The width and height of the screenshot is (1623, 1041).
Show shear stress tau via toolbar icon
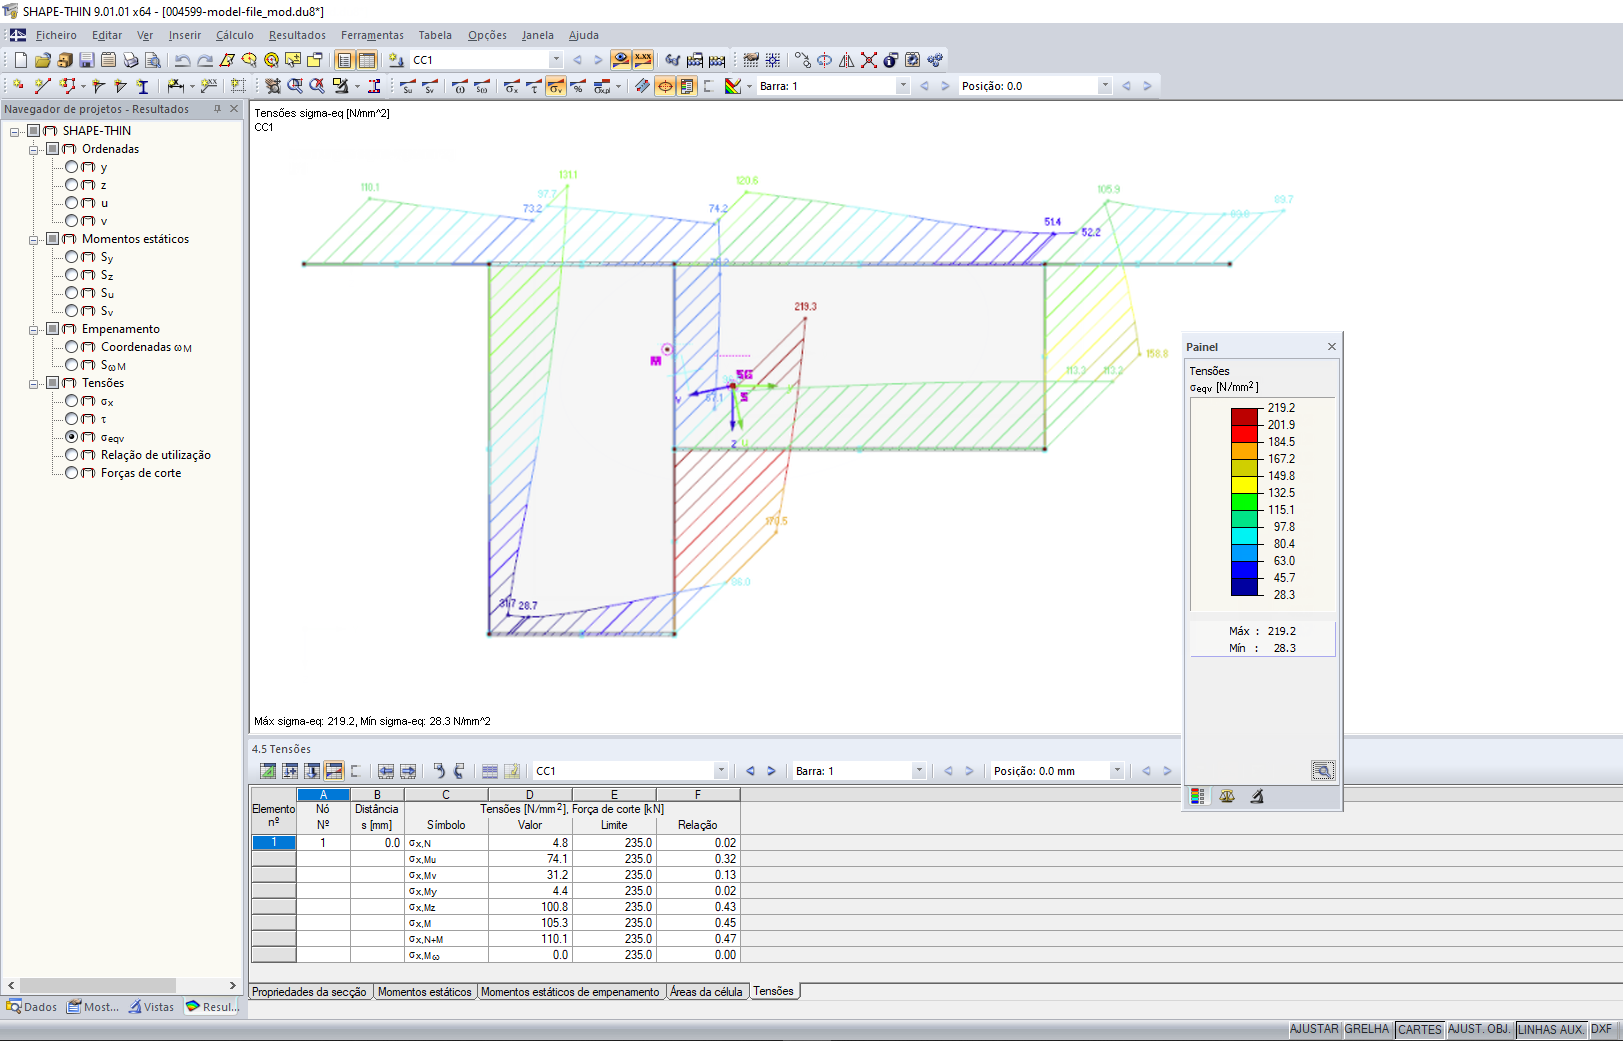point(534,86)
